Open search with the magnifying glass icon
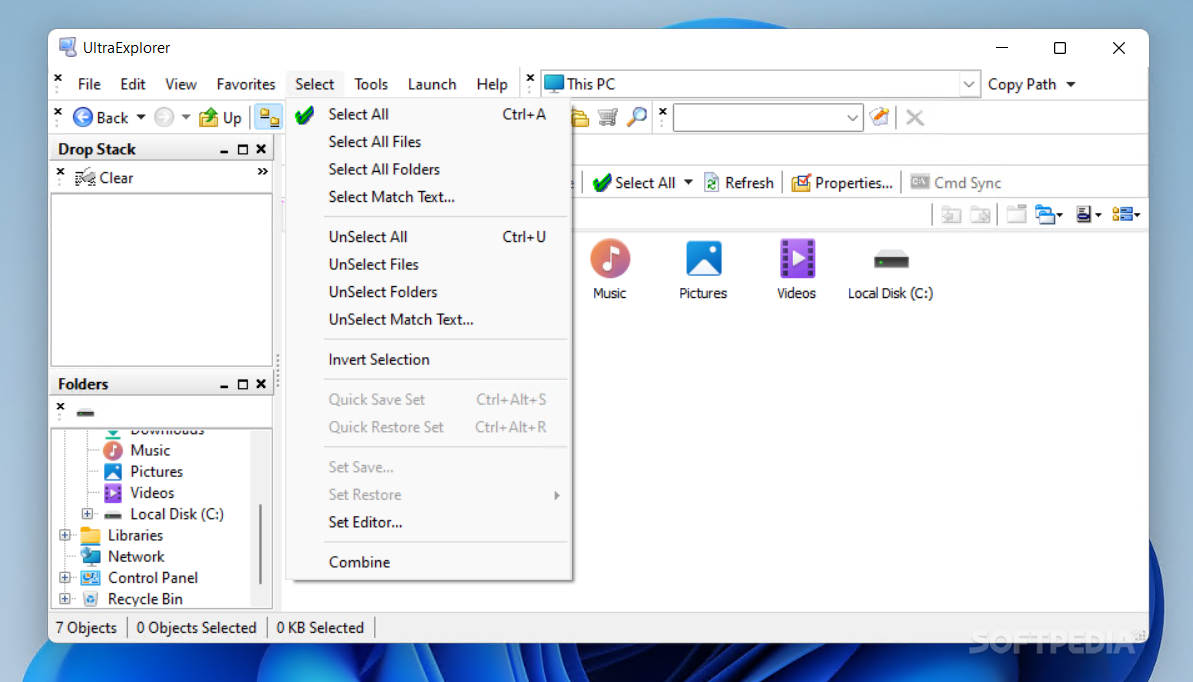The height and width of the screenshot is (682, 1193). click(637, 117)
